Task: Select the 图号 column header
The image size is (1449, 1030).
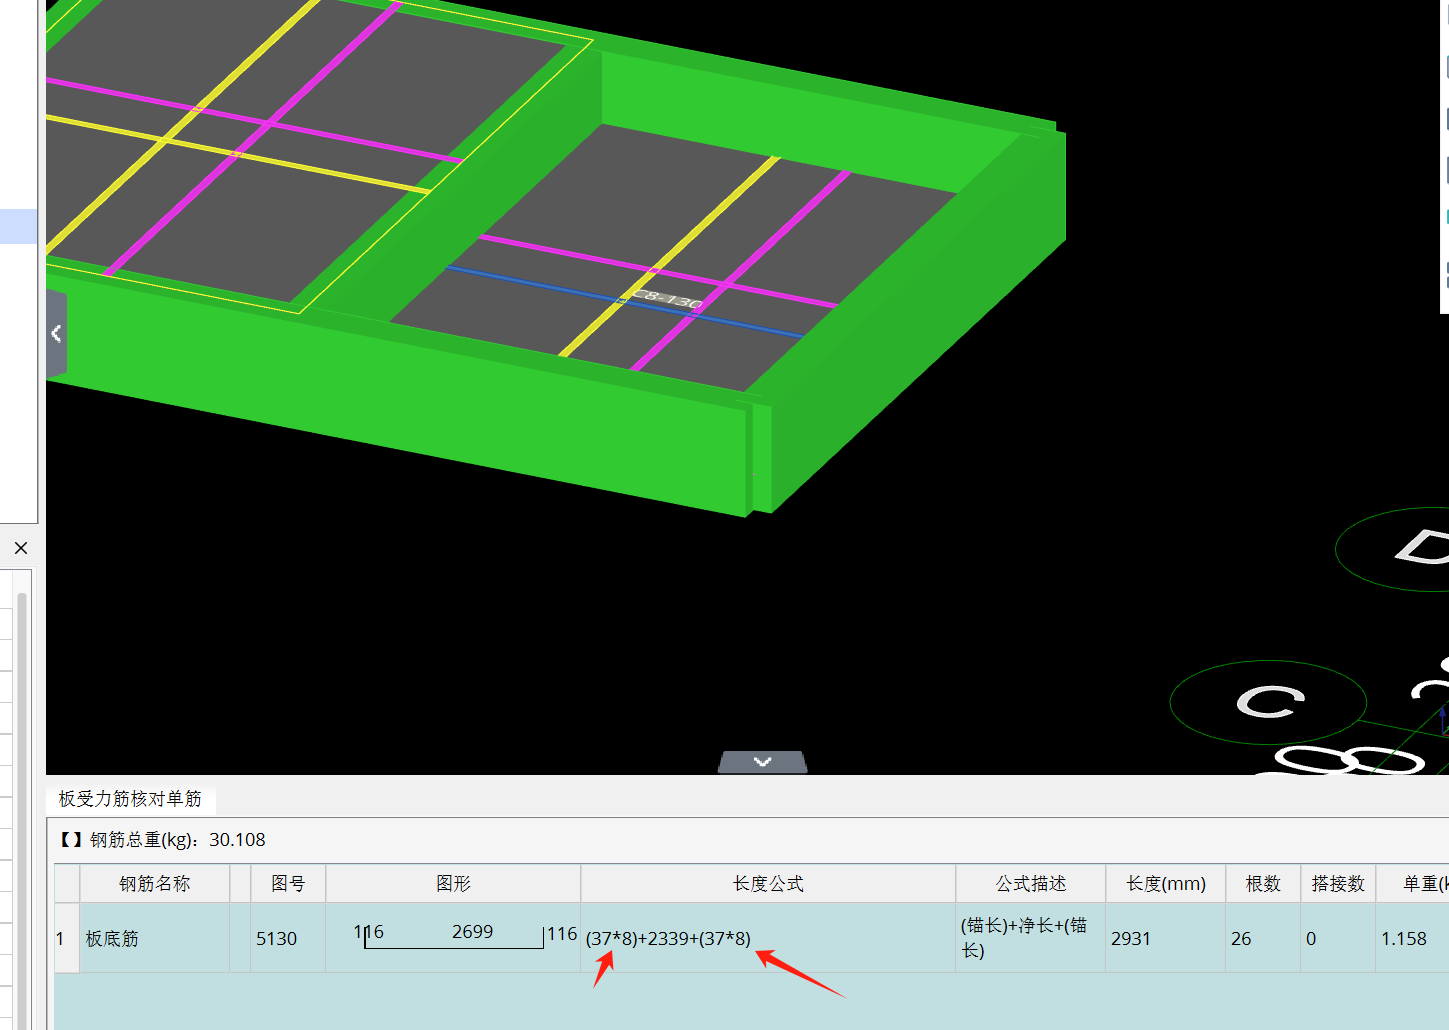Action: pyautogui.click(x=288, y=884)
